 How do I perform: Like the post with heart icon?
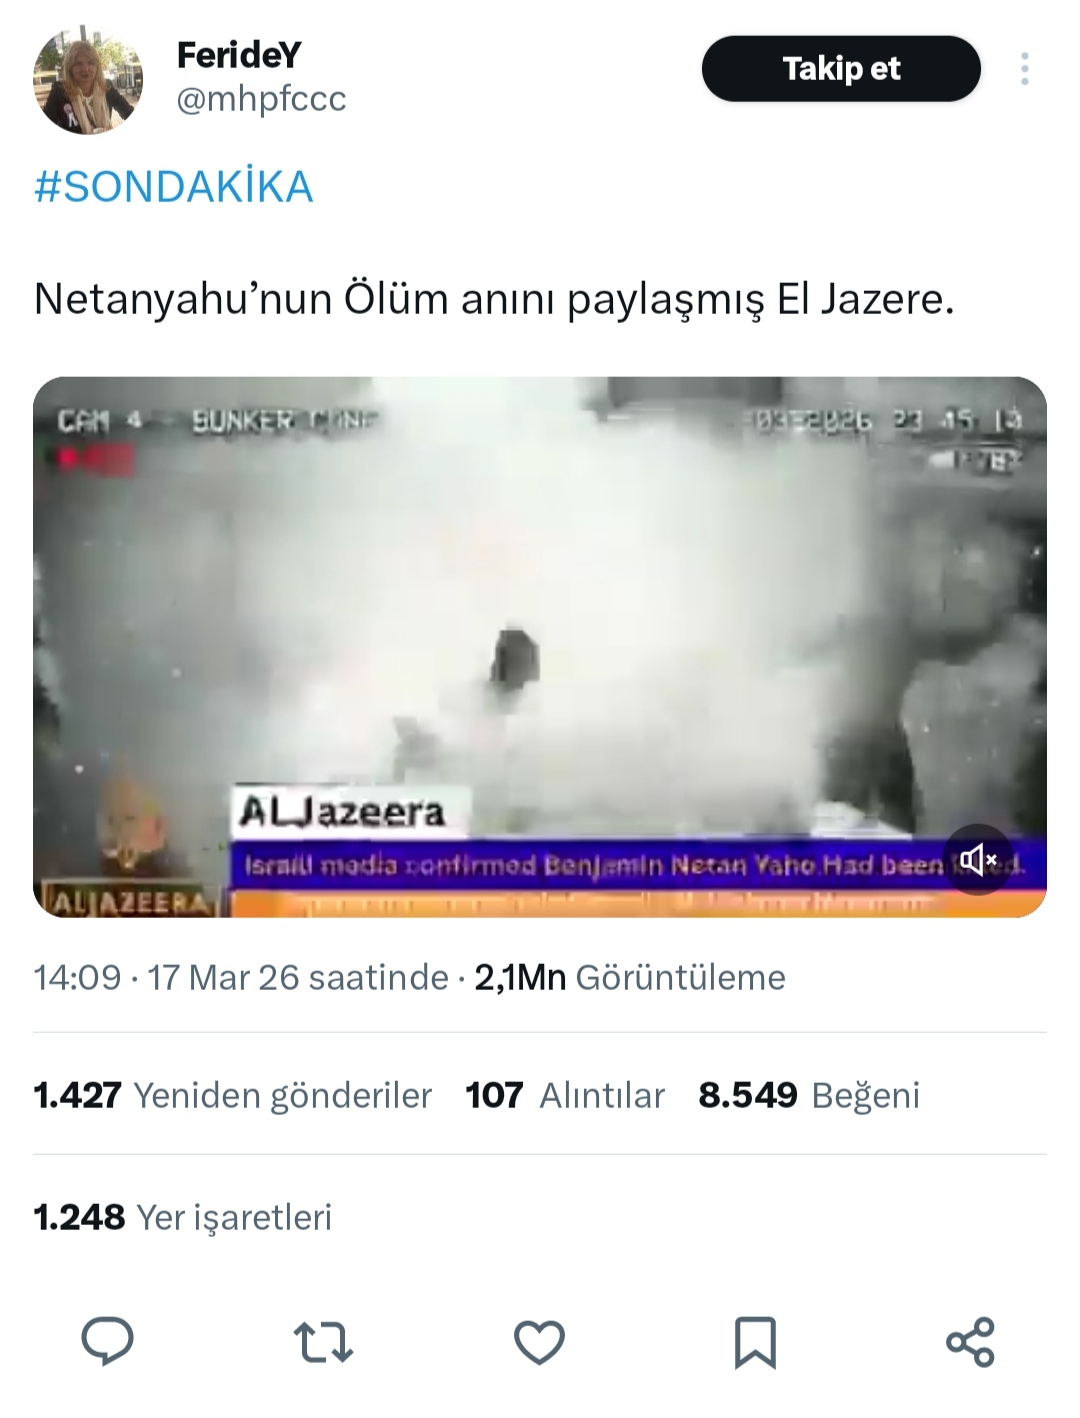click(539, 1342)
